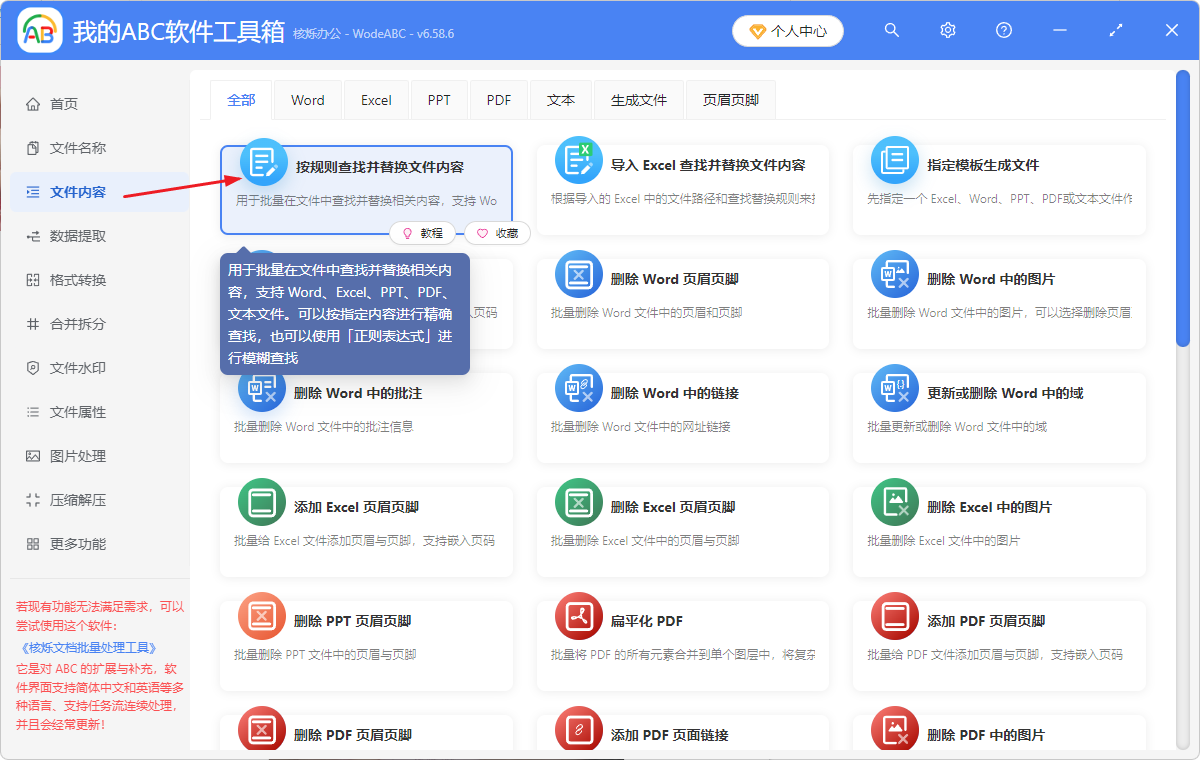The width and height of the screenshot is (1200, 760).
Task: Click the 教程 tutorial button
Action: (423, 233)
